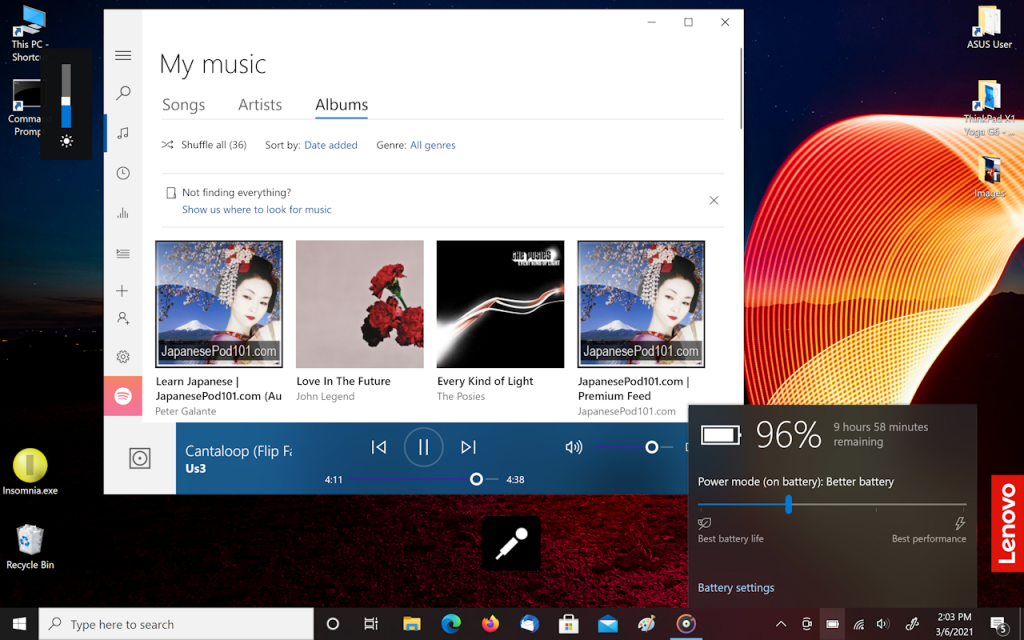Open Windows Ink Workspace pen icon
This screenshot has width=1024, height=640.
coord(912,624)
